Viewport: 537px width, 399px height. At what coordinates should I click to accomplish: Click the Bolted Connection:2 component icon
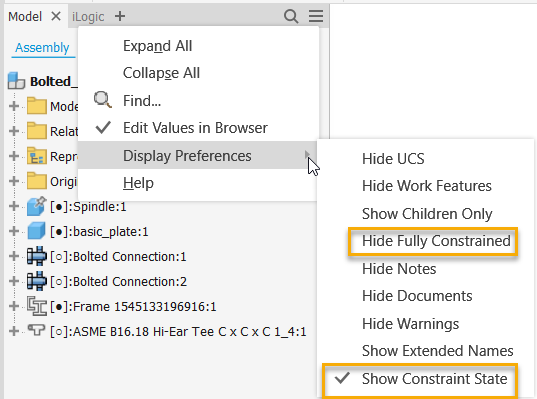(x=36, y=281)
